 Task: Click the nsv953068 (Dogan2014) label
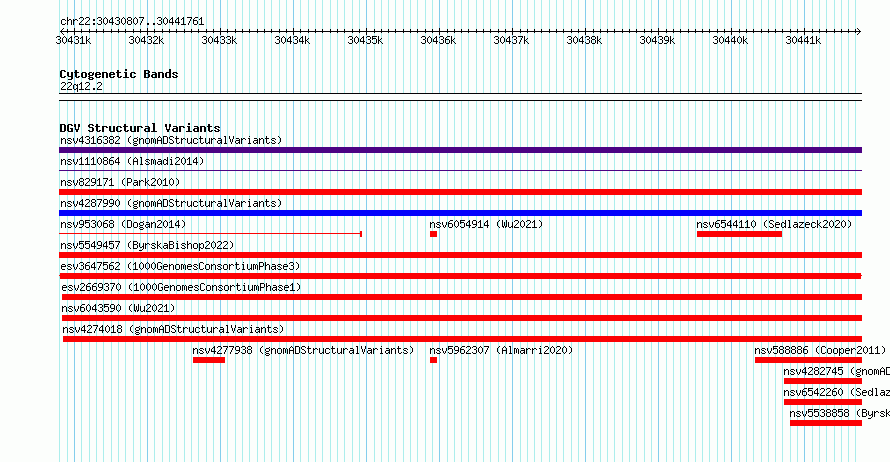[123, 224]
